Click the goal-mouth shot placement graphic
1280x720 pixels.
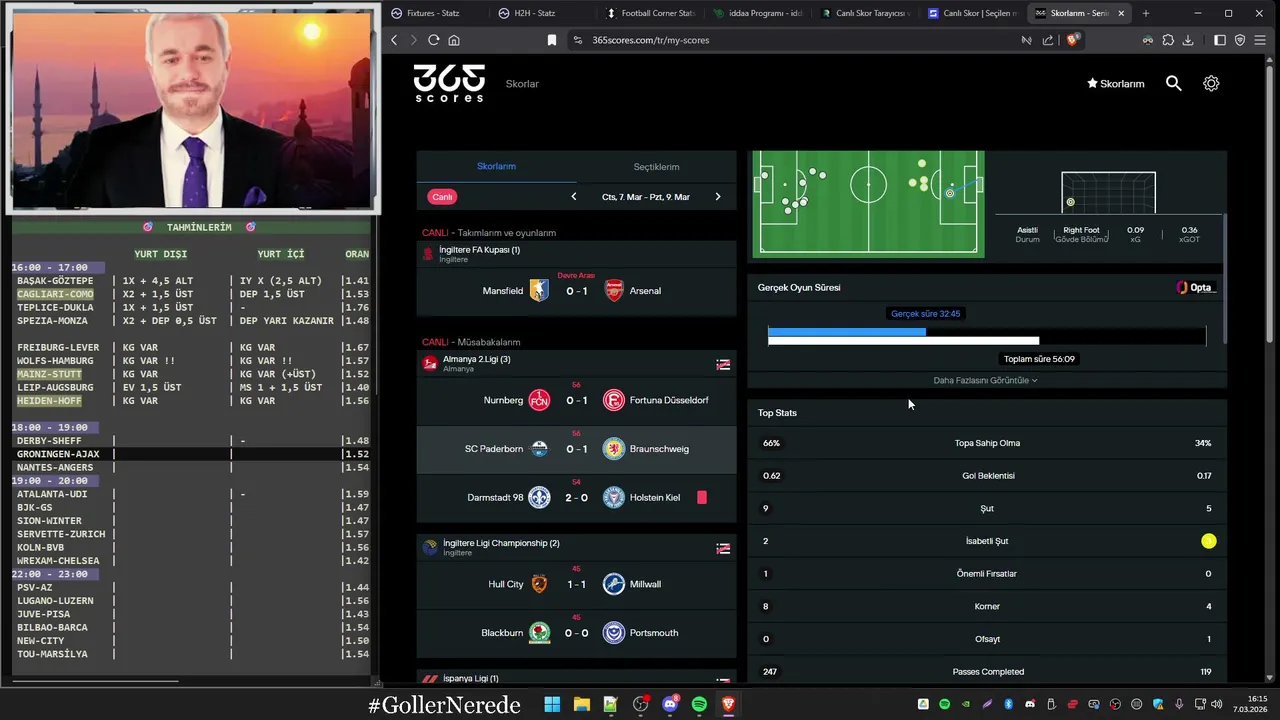coord(1108,192)
